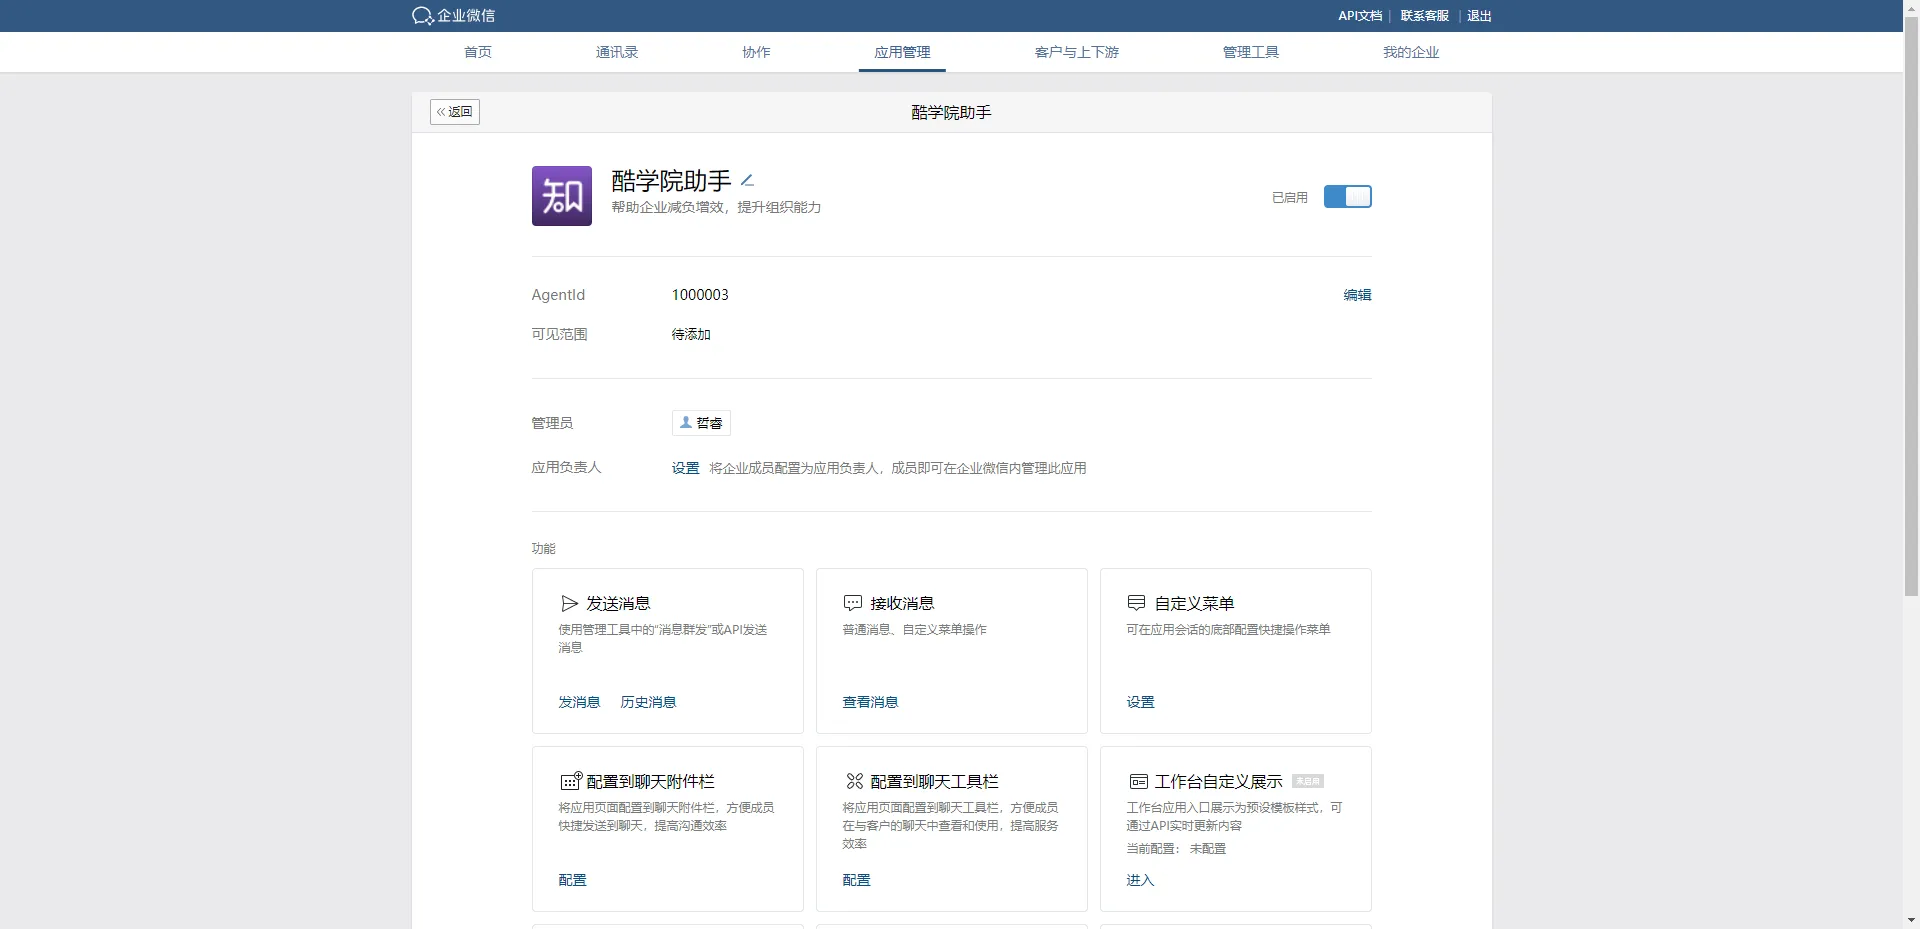Open the 通讯录 tab
Image resolution: width=1920 pixels, height=929 pixels.
pos(617,52)
